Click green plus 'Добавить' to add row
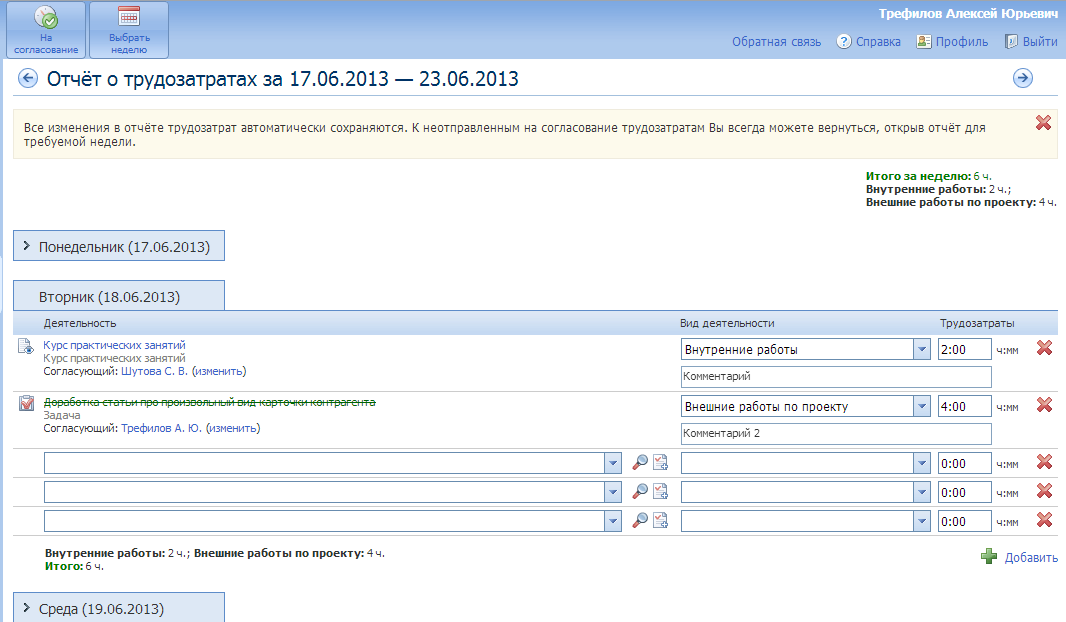The image size is (1066, 622). (1019, 557)
